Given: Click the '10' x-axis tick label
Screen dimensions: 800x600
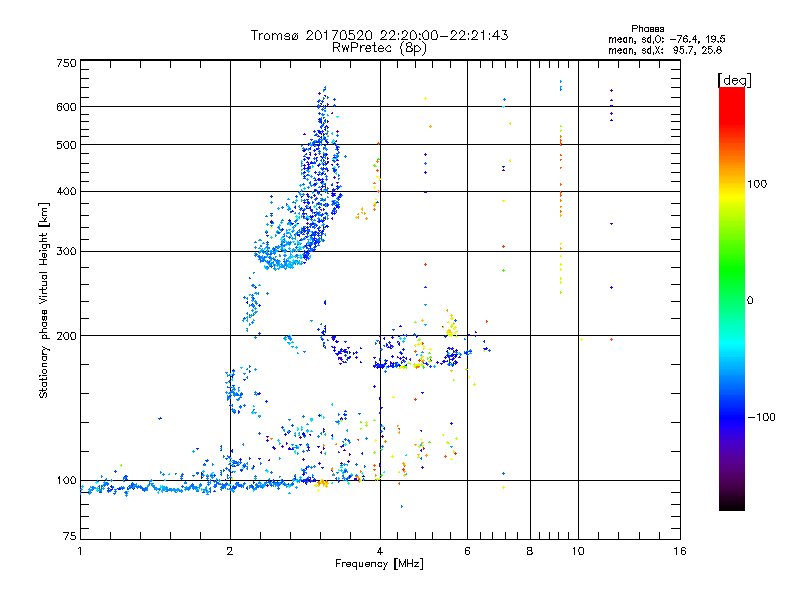Looking at the screenshot, I should point(578,551).
